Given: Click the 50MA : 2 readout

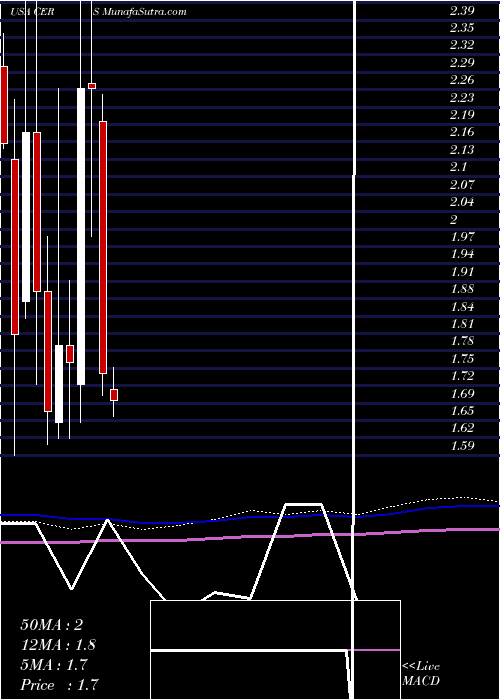Looking at the screenshot, I should [x=52, y=625].
